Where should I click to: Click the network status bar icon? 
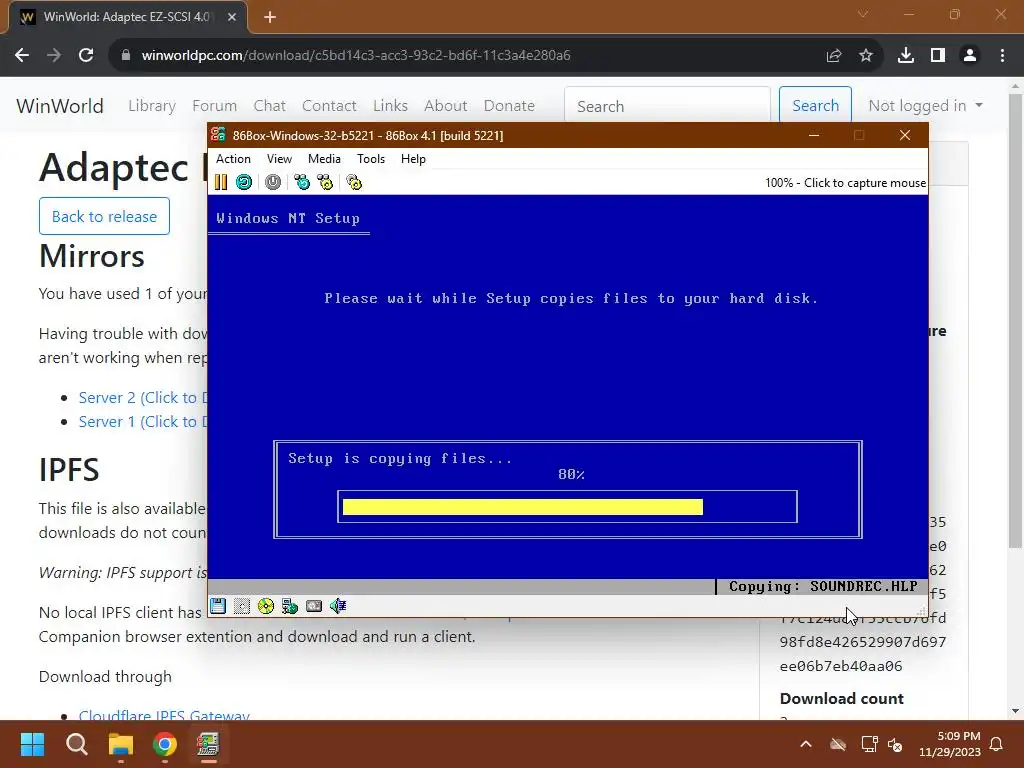pos(290,606)
